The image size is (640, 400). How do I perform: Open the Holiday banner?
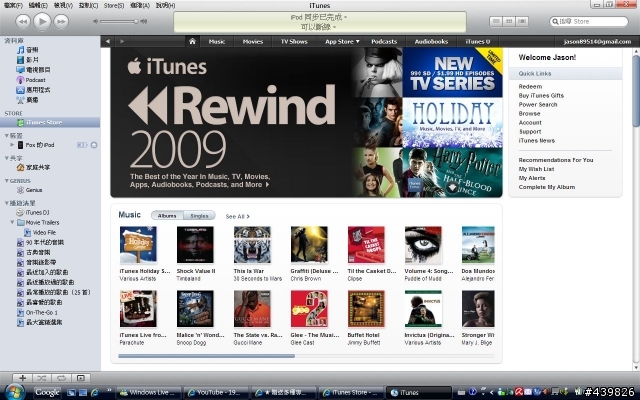point(452,122)
